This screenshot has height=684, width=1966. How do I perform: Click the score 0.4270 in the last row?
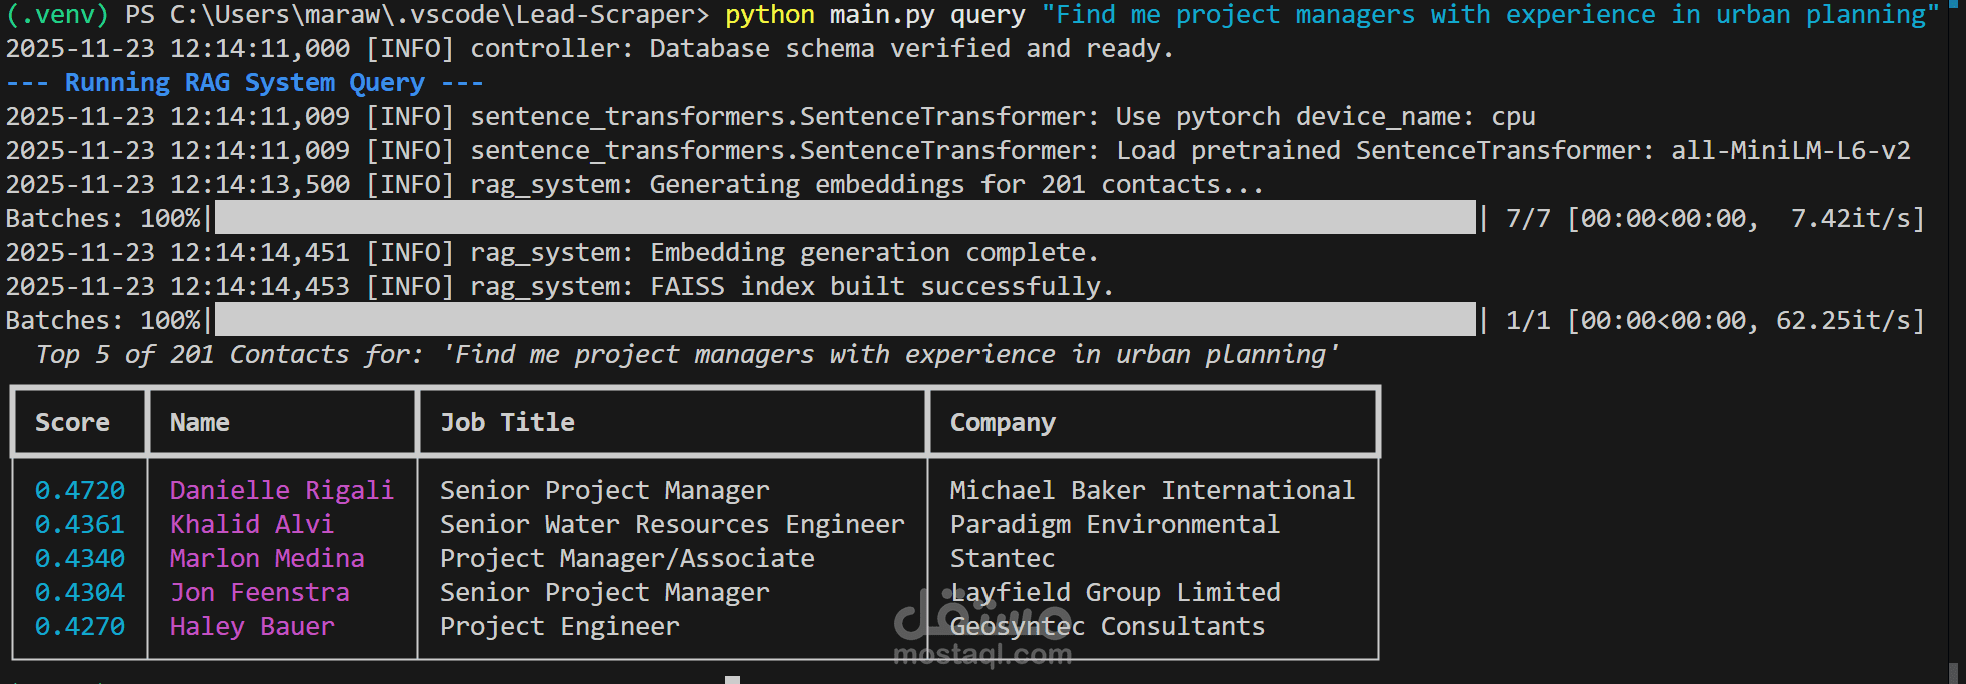80,626
